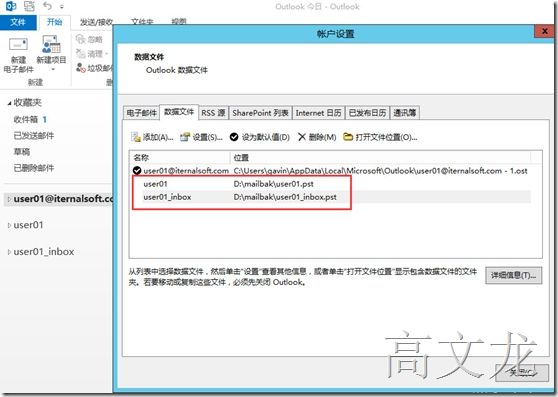
Task: Open the 已发送邮件 folder
Action: (34, 136)
